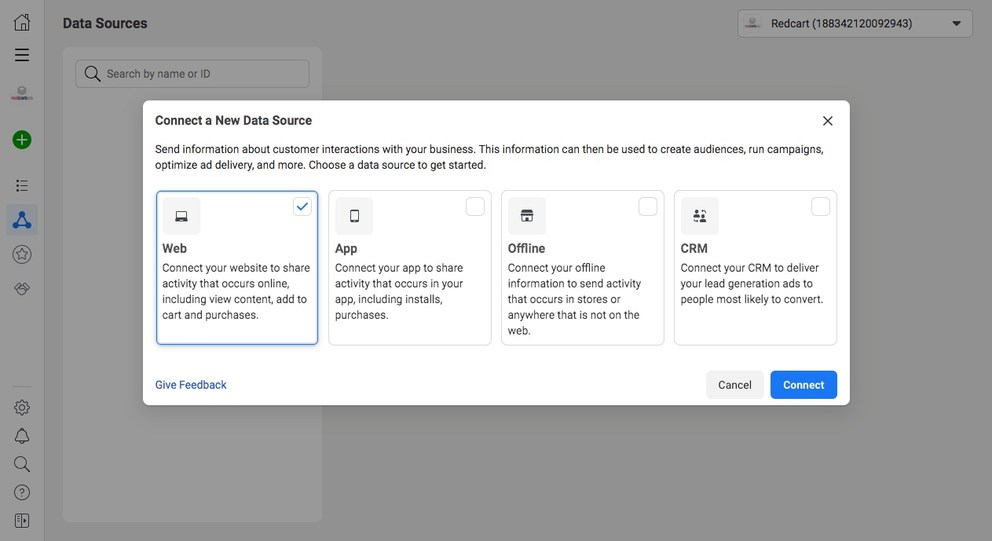The height and width of the screenshot is (541, 992).
Task: Check the CRM data source checkbox
Action: (x=820, y=207)
